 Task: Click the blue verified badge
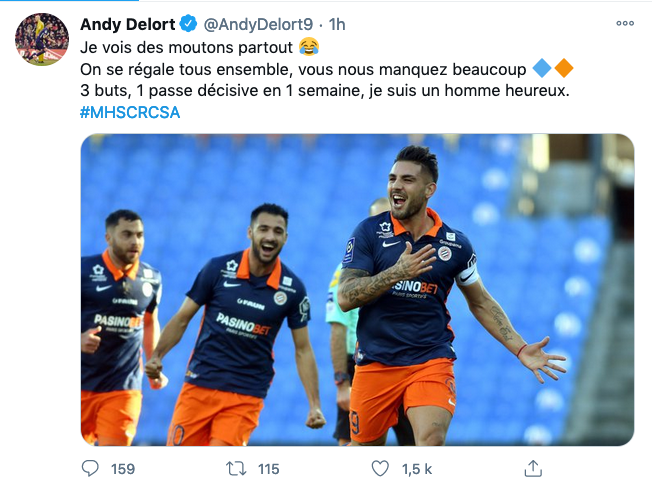pyautogui.click(x=188, y=23)
